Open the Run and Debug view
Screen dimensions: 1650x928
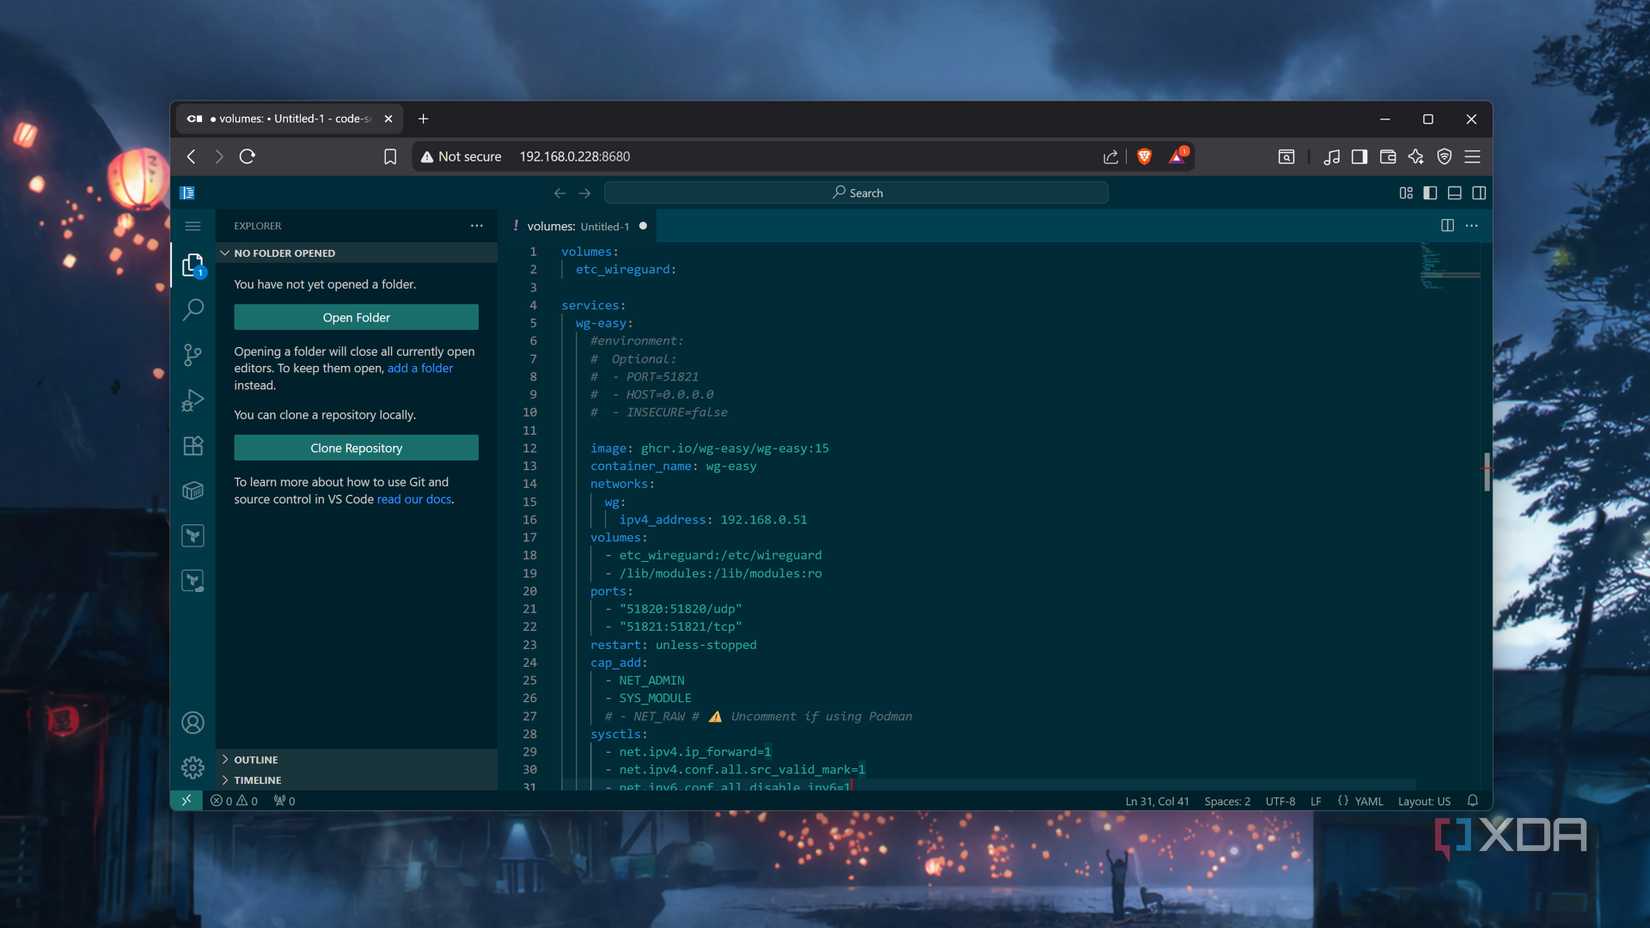(x=193, y=400)
